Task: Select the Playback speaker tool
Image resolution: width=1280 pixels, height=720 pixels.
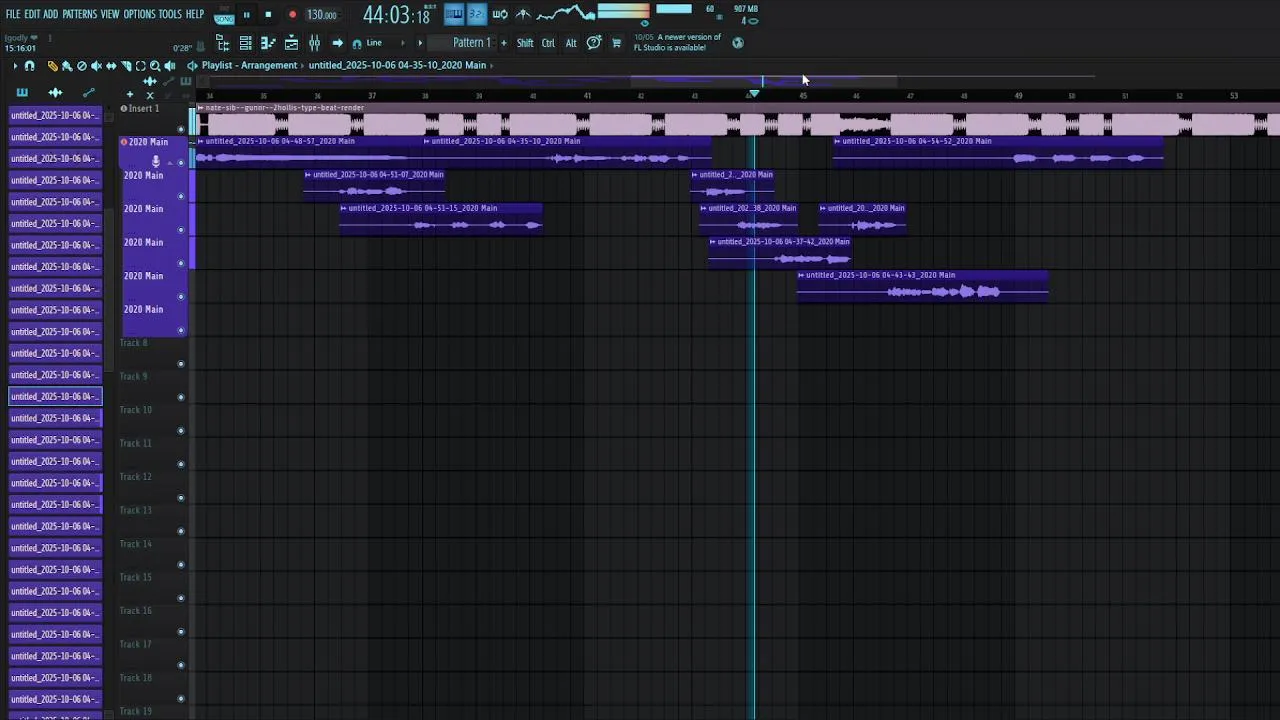Action: (169, 66)
